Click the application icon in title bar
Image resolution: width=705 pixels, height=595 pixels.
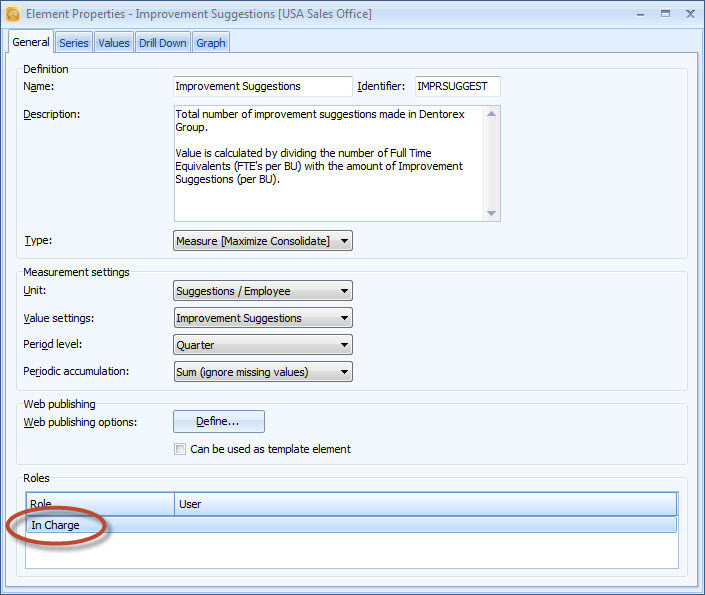12,14
